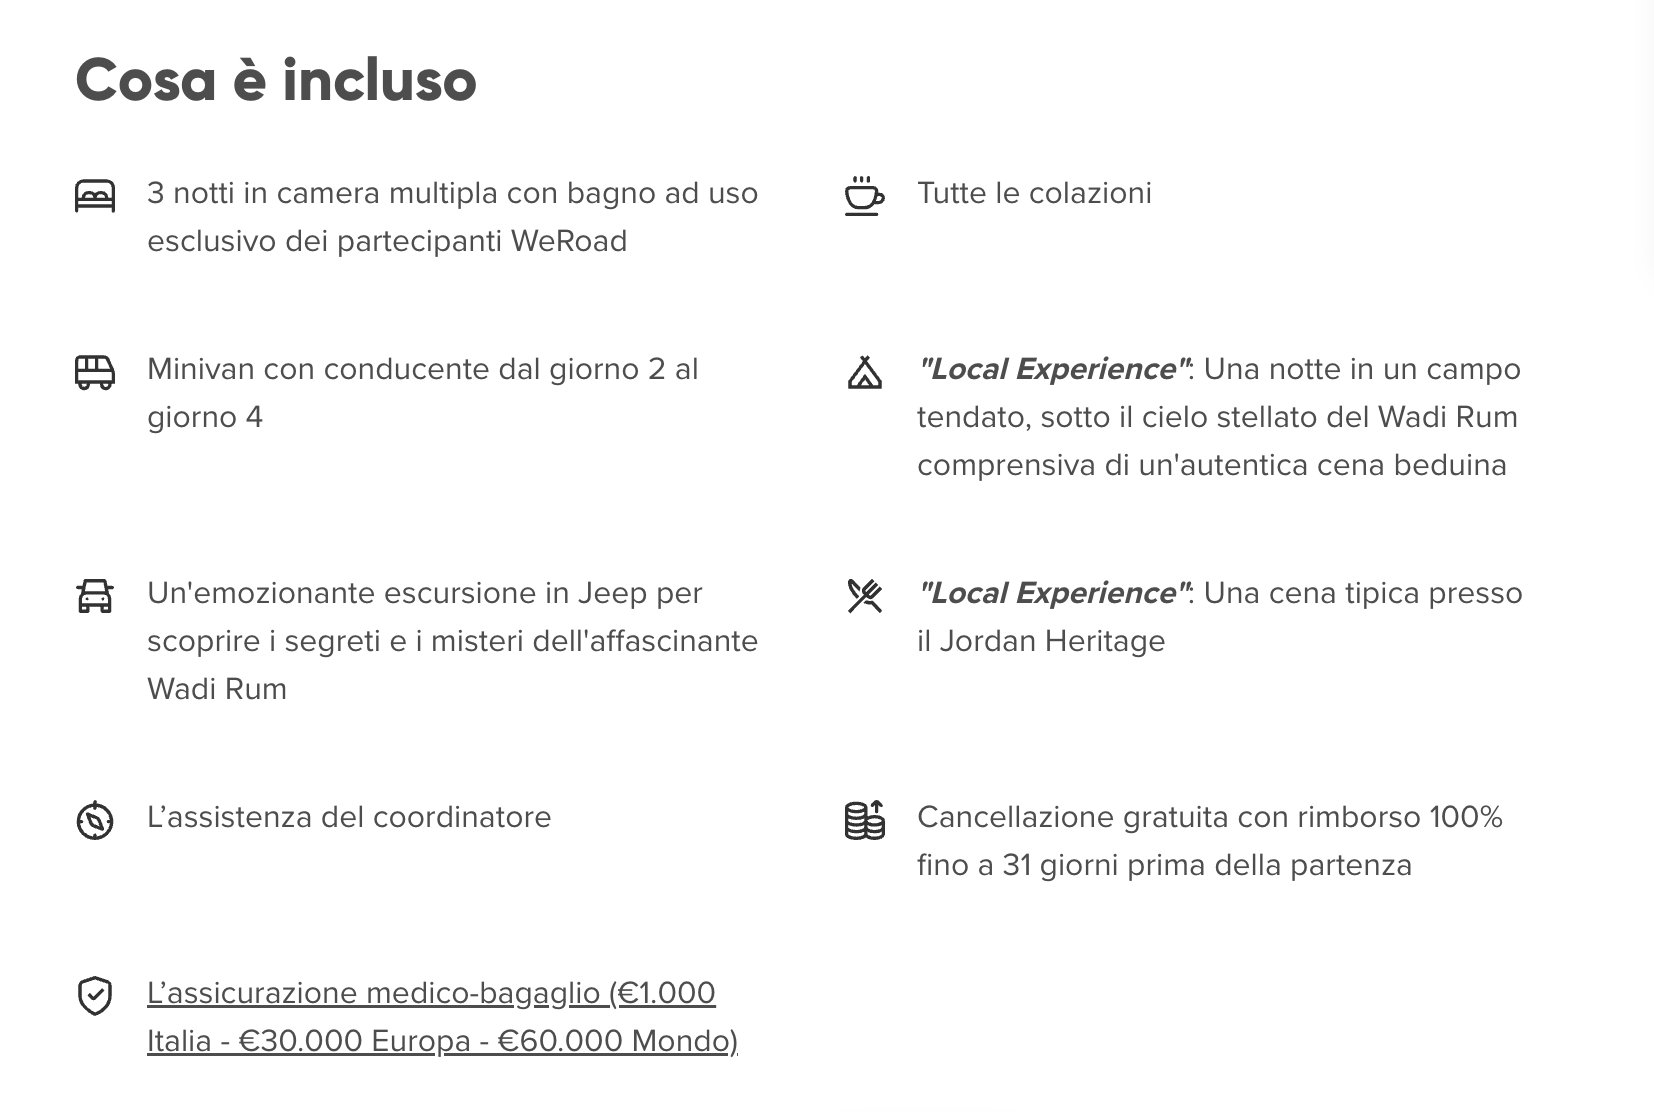
Task: Click the minivan bus icon
Action: (x=95, y=372)
